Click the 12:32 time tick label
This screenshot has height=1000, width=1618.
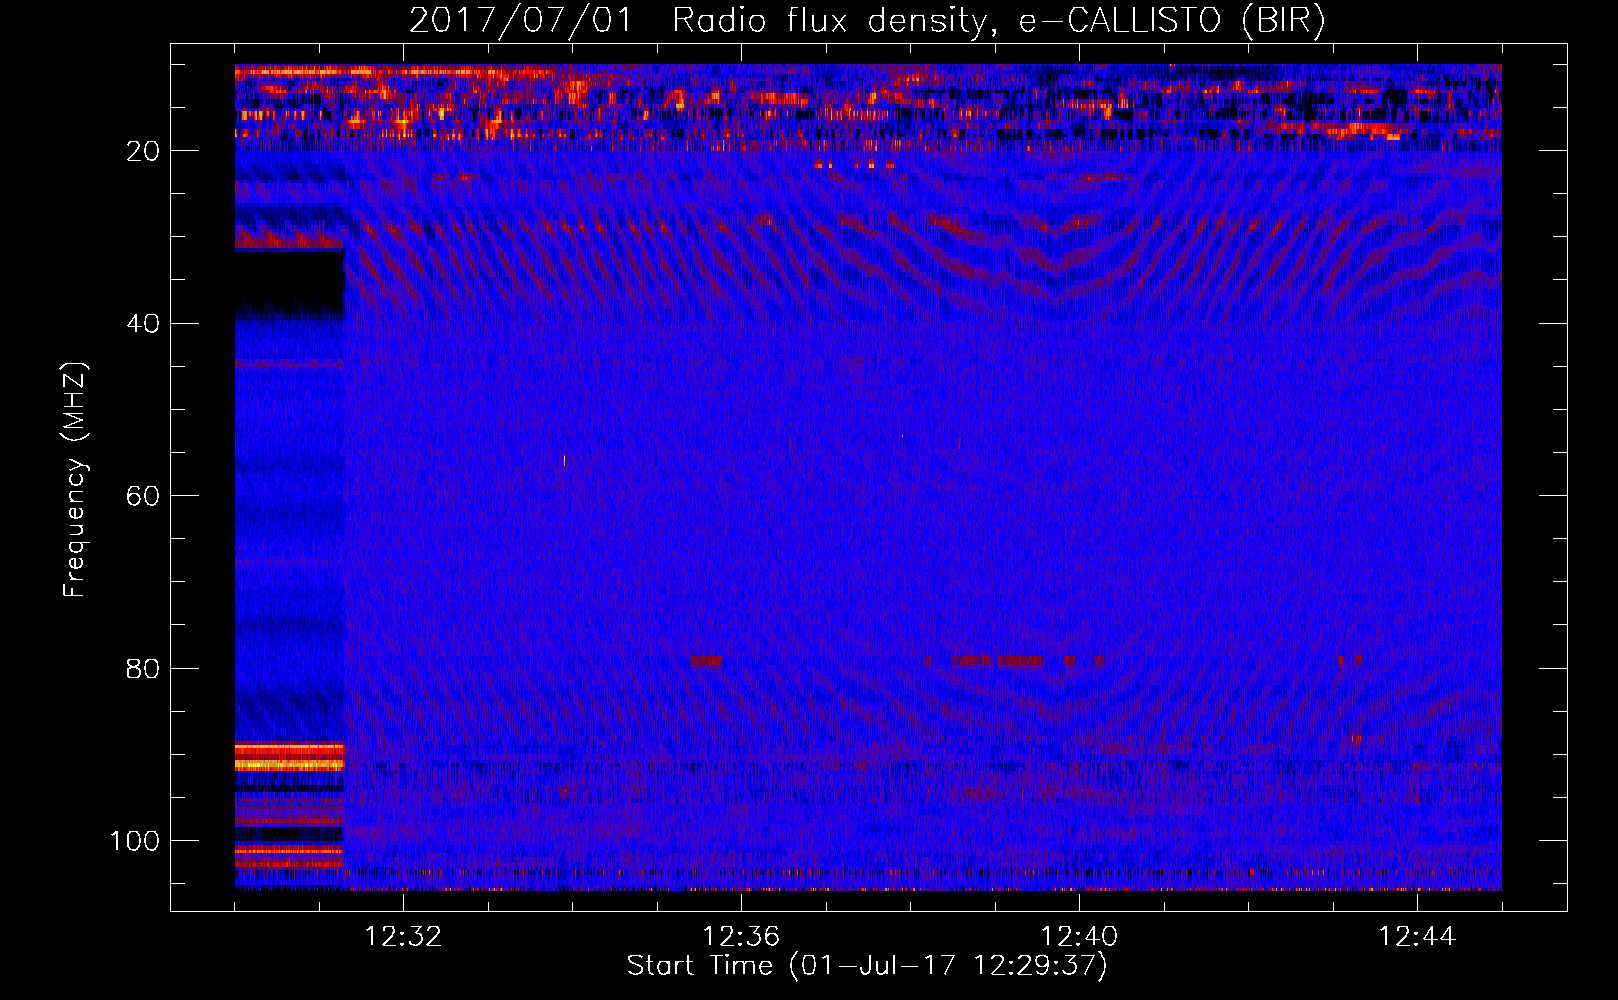click(403, 937)
